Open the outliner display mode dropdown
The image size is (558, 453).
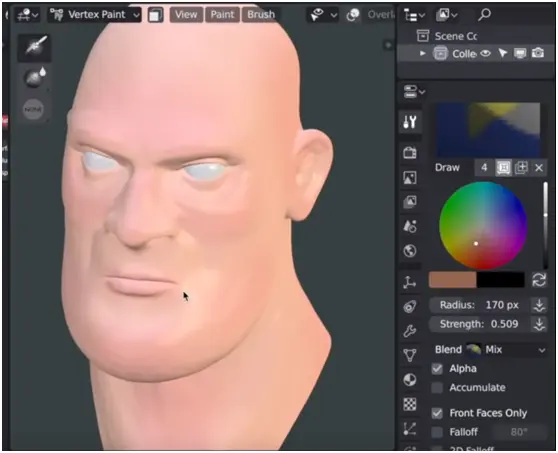click(446, 15)
